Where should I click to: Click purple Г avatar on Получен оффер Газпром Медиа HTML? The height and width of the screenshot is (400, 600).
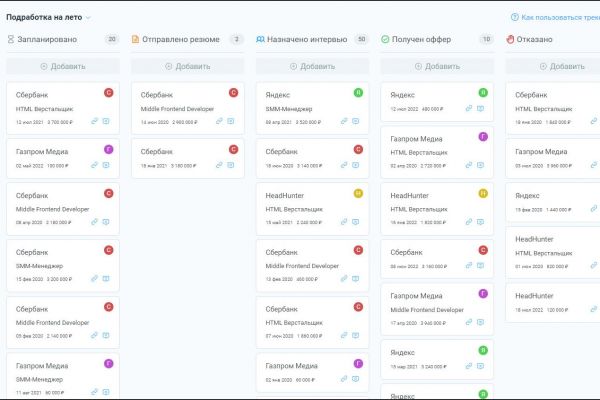click(483, 137)
